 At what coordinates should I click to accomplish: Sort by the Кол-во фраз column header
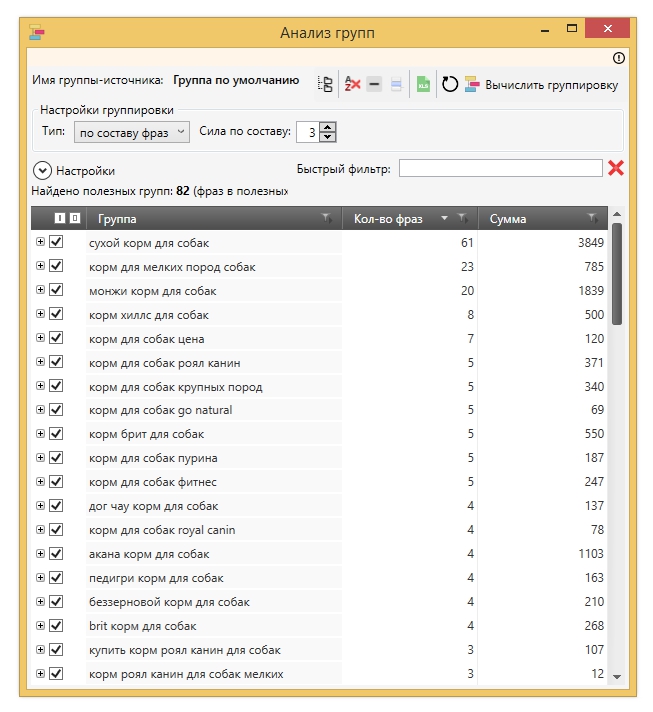point(388,219)
